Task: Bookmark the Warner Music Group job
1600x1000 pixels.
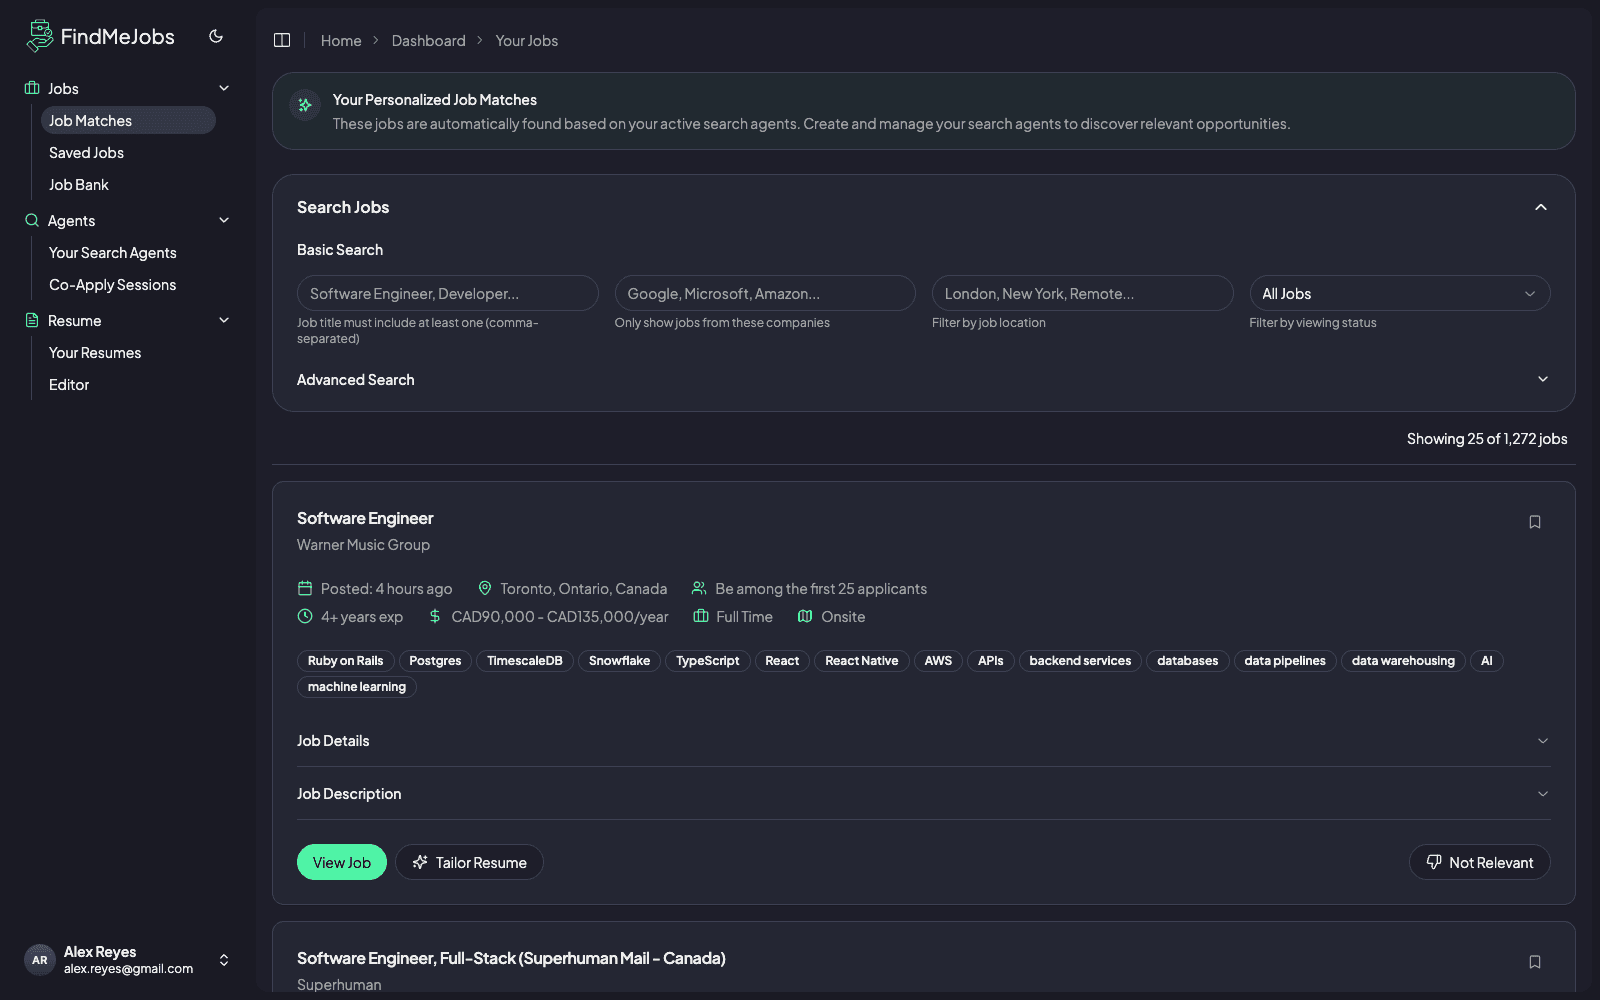Action: pos(1535,521)
